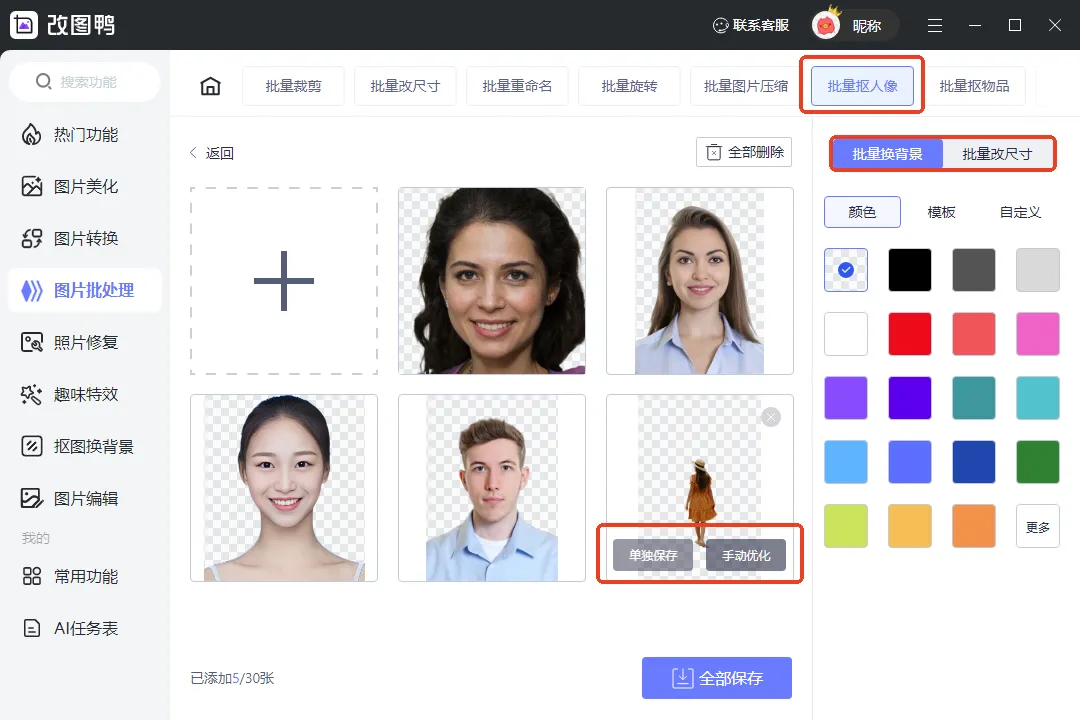
Task: Pick the orange color swatch
Action: 974,526
